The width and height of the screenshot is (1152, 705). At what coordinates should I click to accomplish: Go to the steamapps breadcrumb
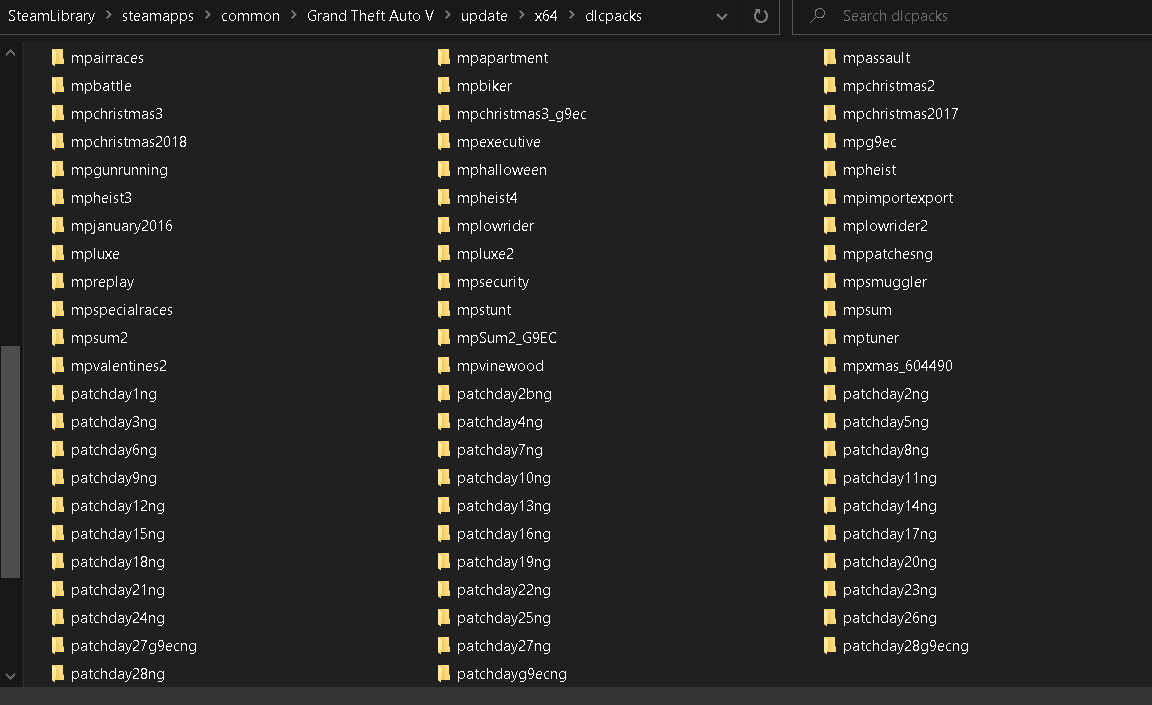(158, 15)
